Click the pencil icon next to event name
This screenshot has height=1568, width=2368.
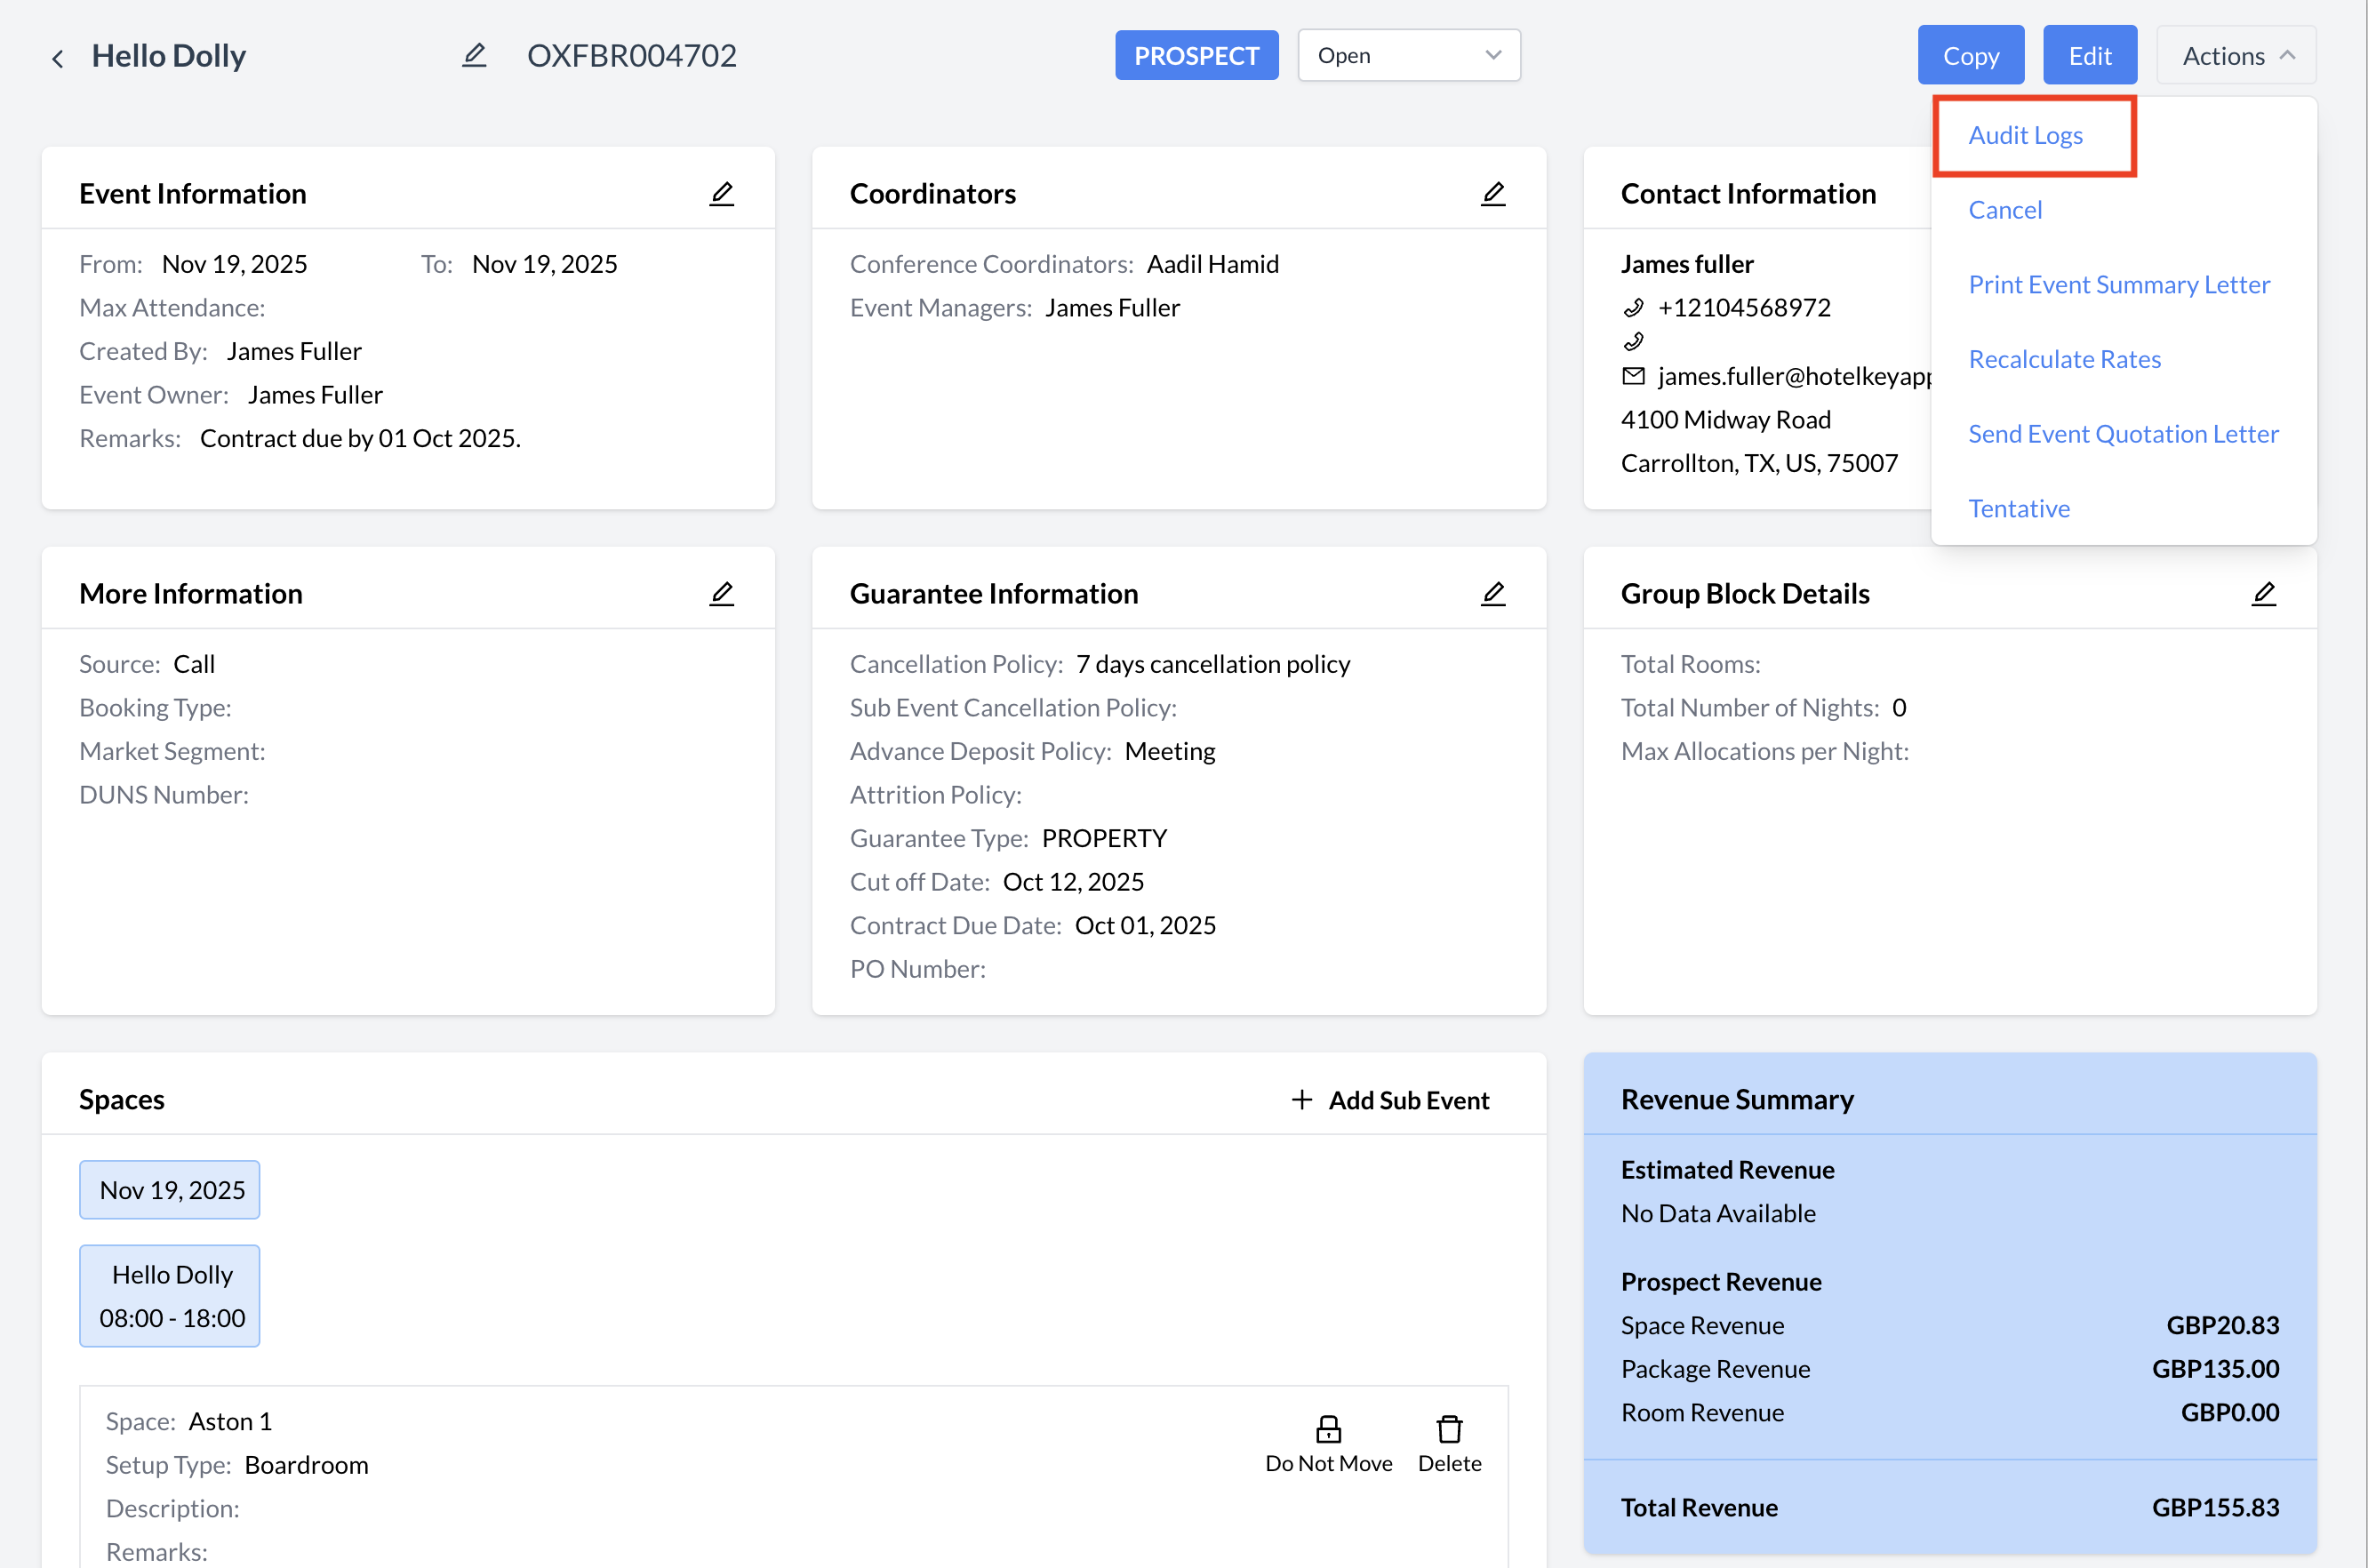pos(474,55)
